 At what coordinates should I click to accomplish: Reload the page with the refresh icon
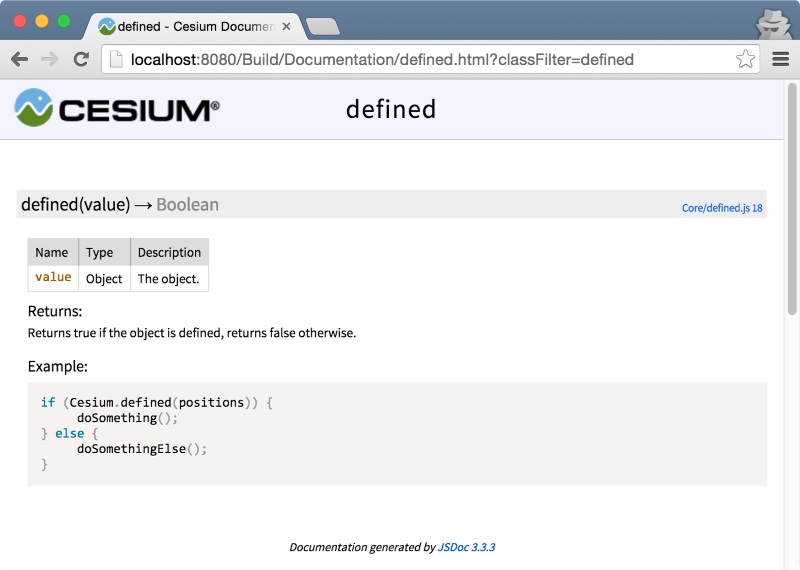tap(81, 60)
